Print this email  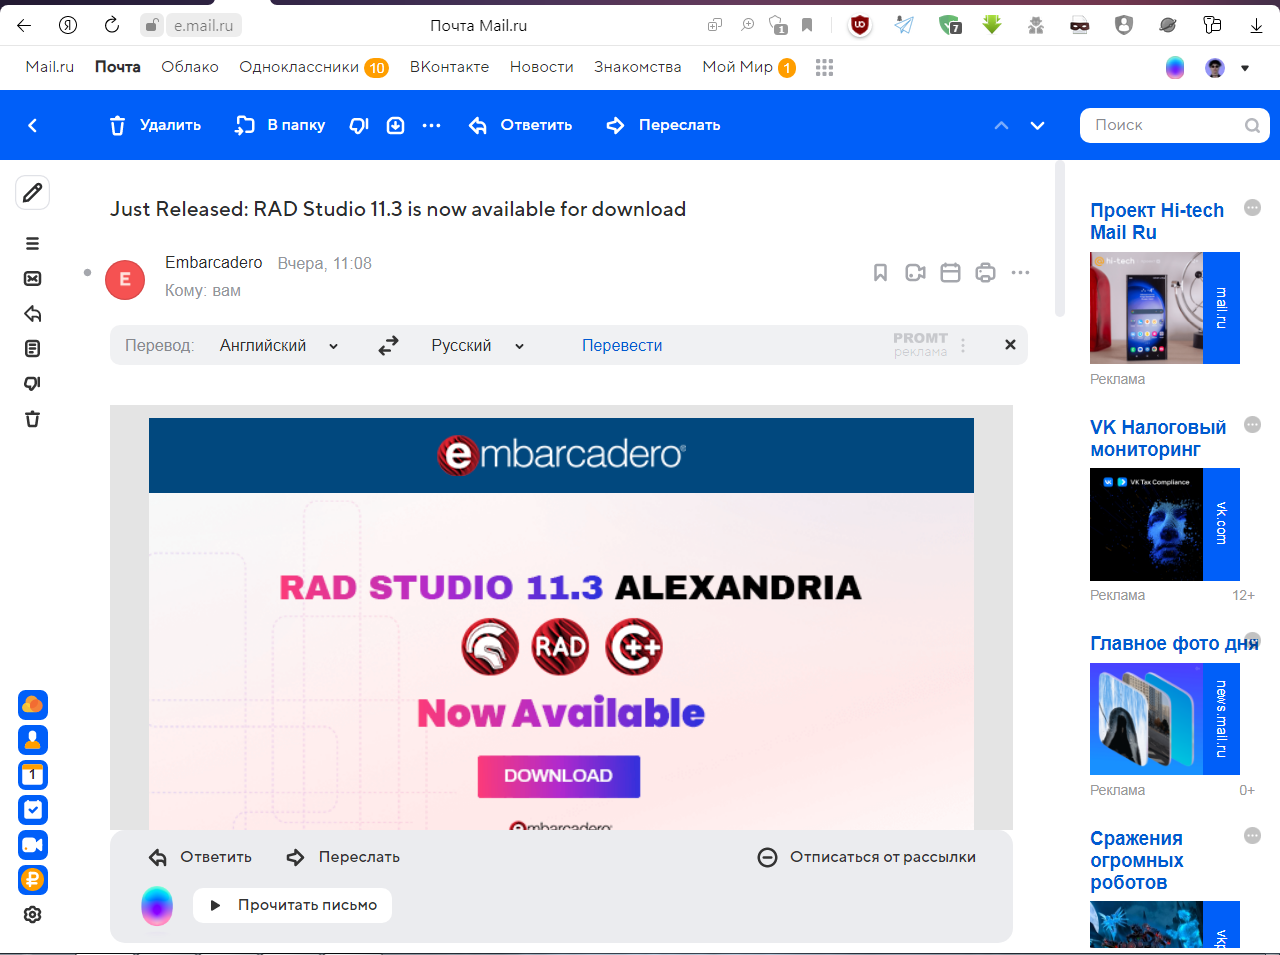tap(985, 273)
